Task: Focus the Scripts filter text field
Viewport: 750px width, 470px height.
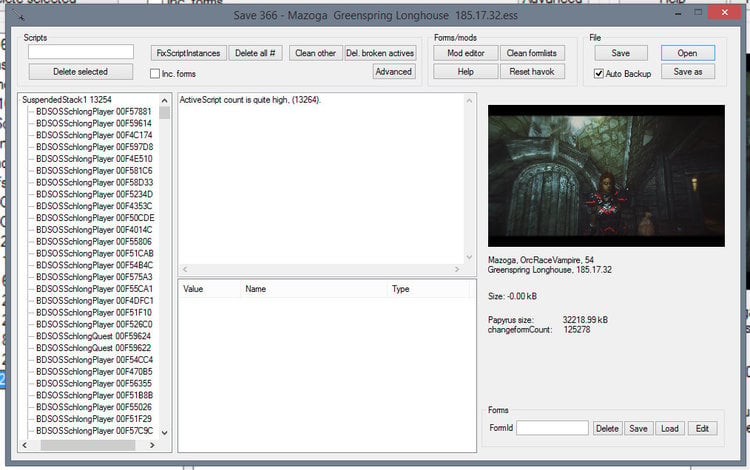Action: click(81, 52)
